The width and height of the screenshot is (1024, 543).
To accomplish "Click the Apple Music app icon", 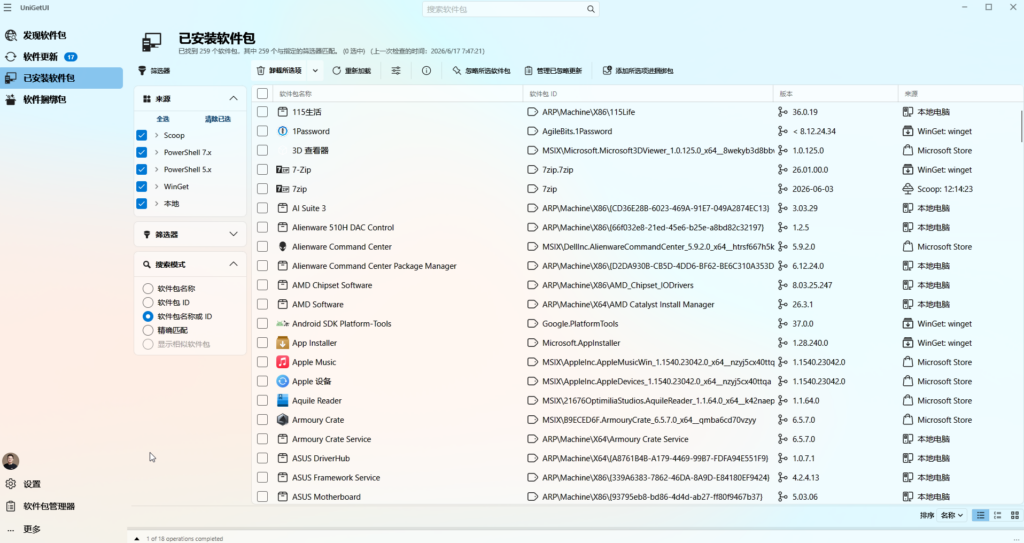I will tap(282, 362).
